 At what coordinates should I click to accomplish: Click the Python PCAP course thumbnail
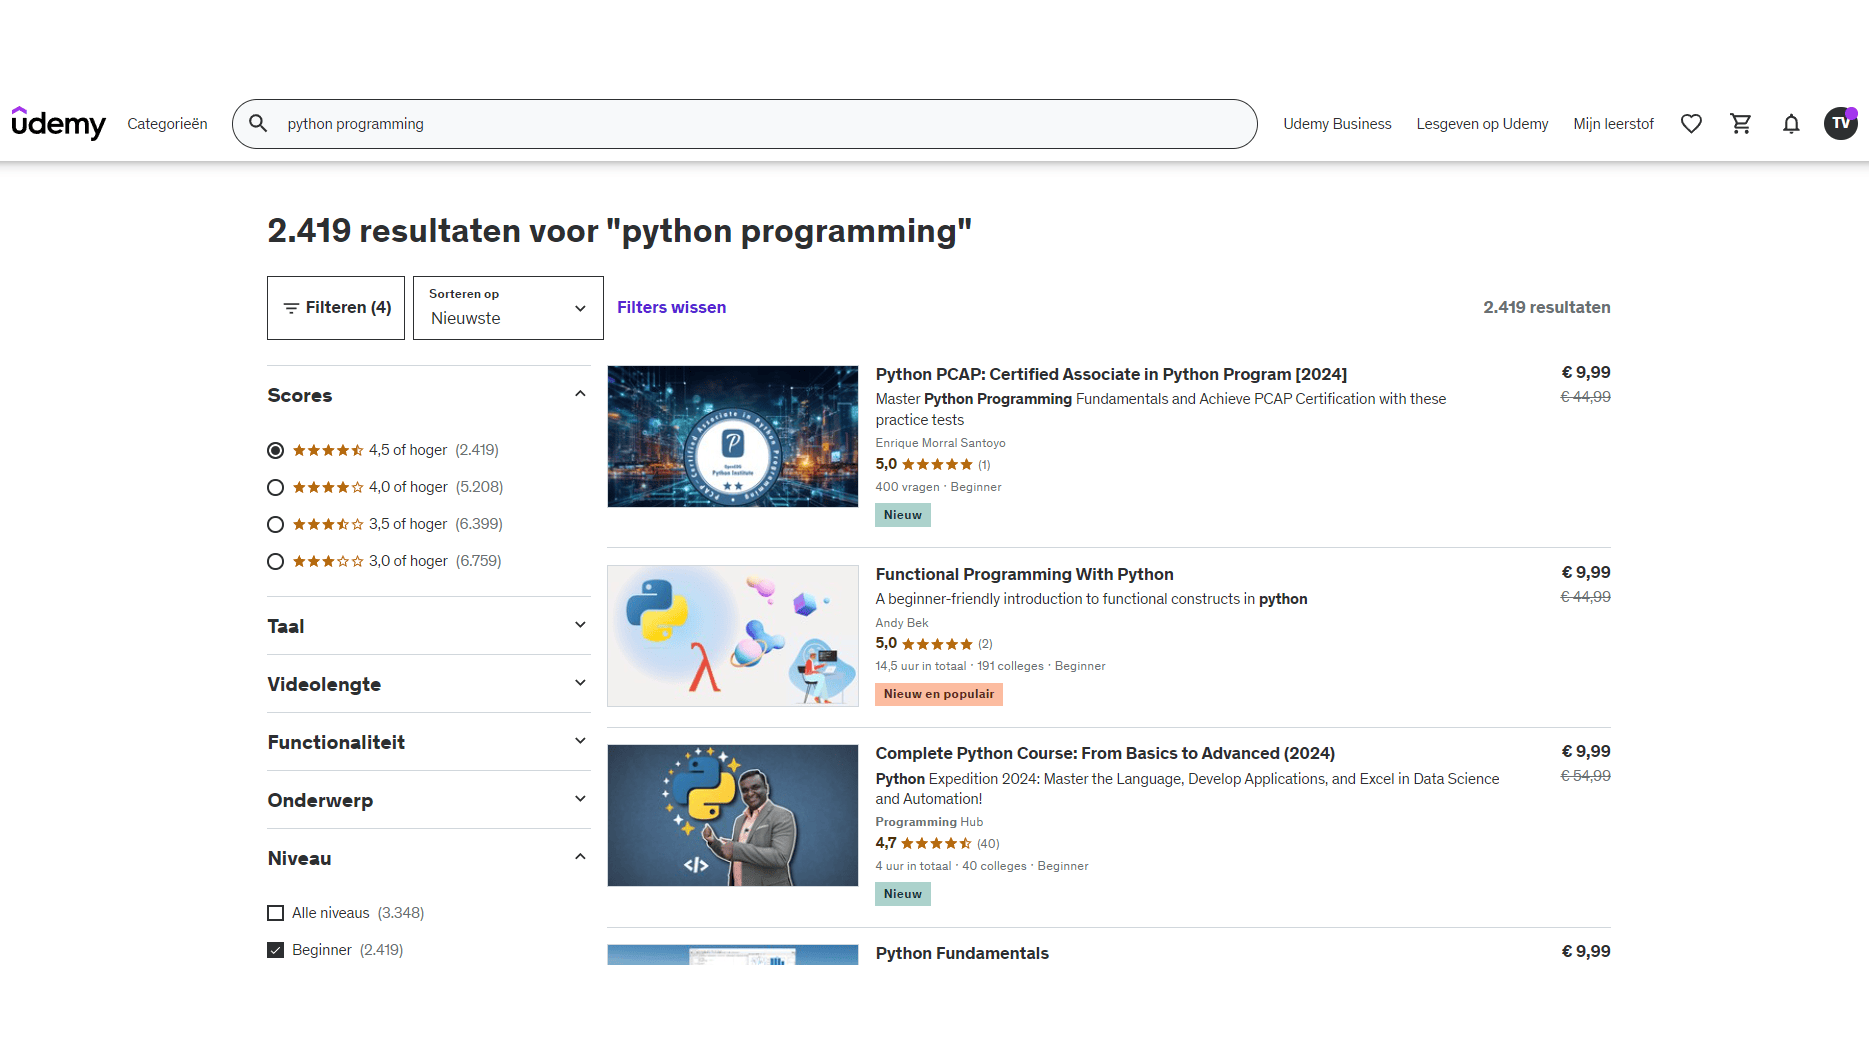coord(732,436)
